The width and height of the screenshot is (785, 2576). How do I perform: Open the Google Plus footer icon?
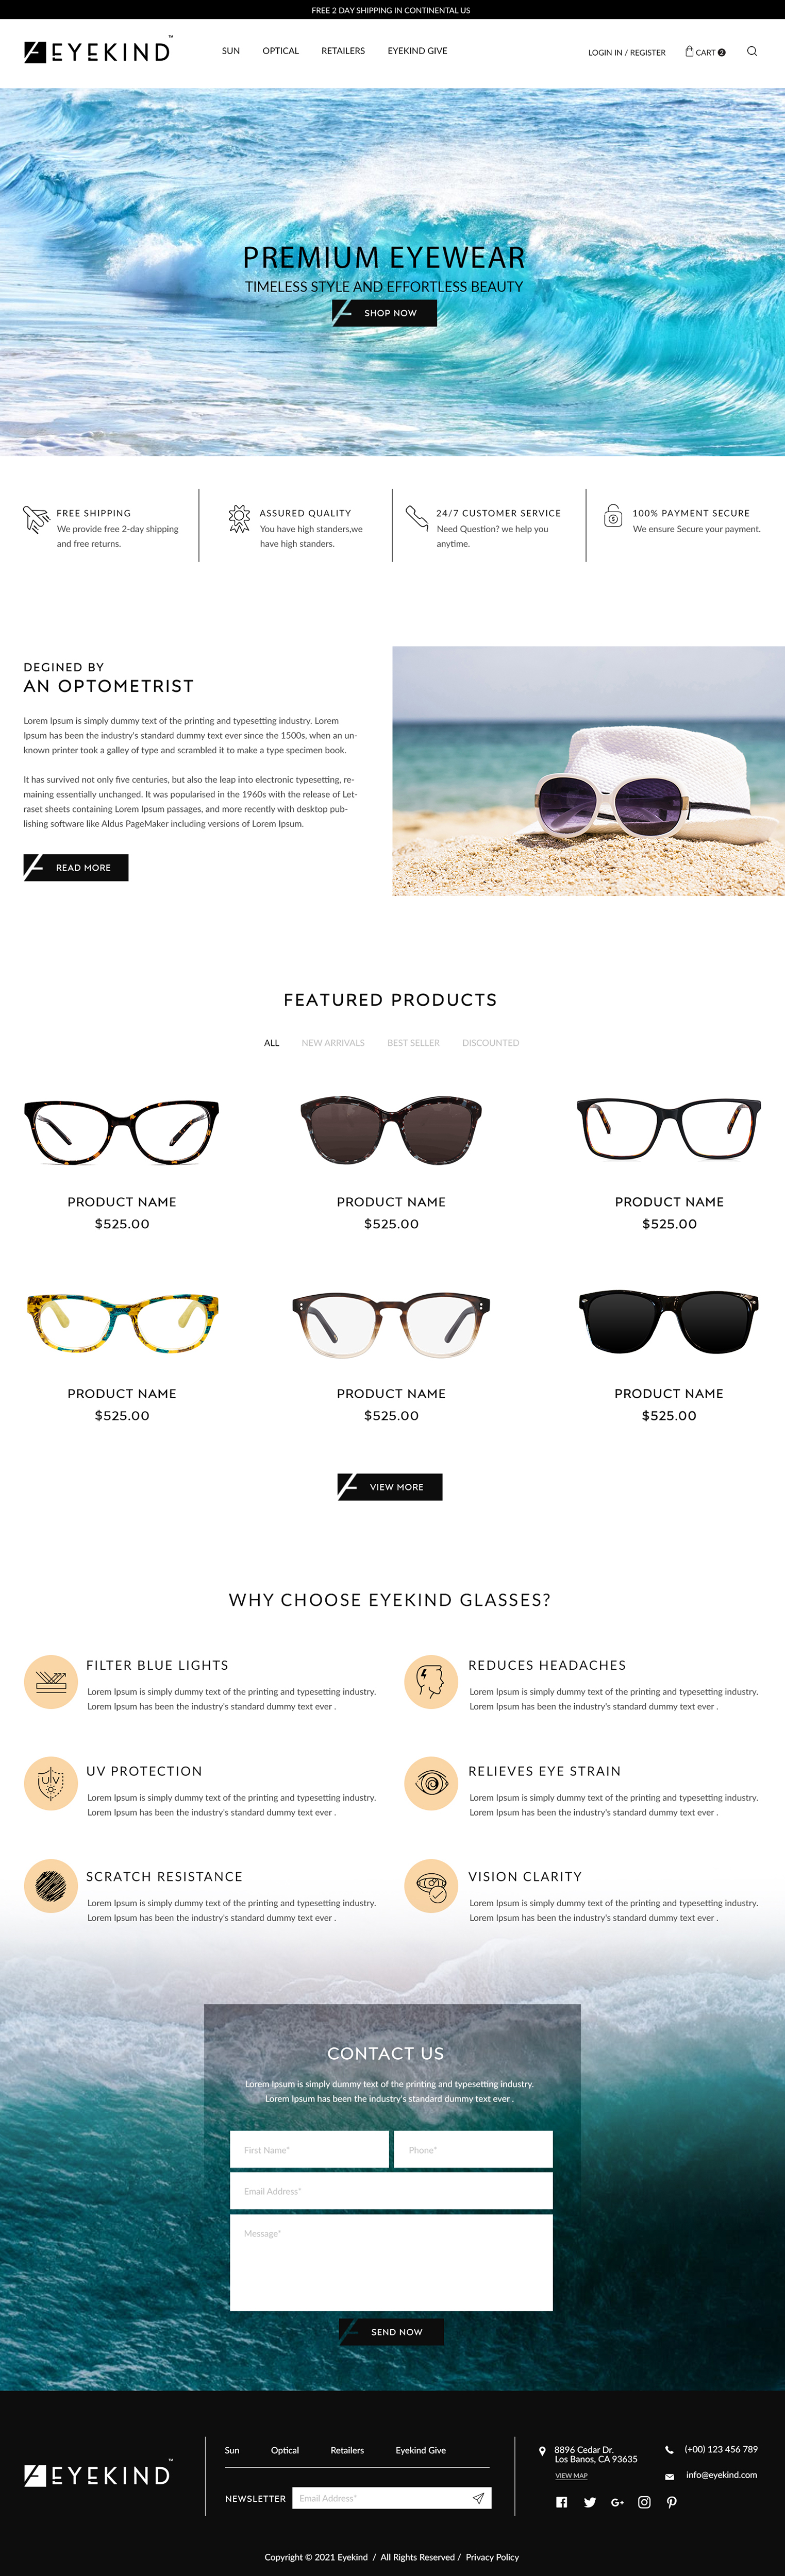point(617,2502)
